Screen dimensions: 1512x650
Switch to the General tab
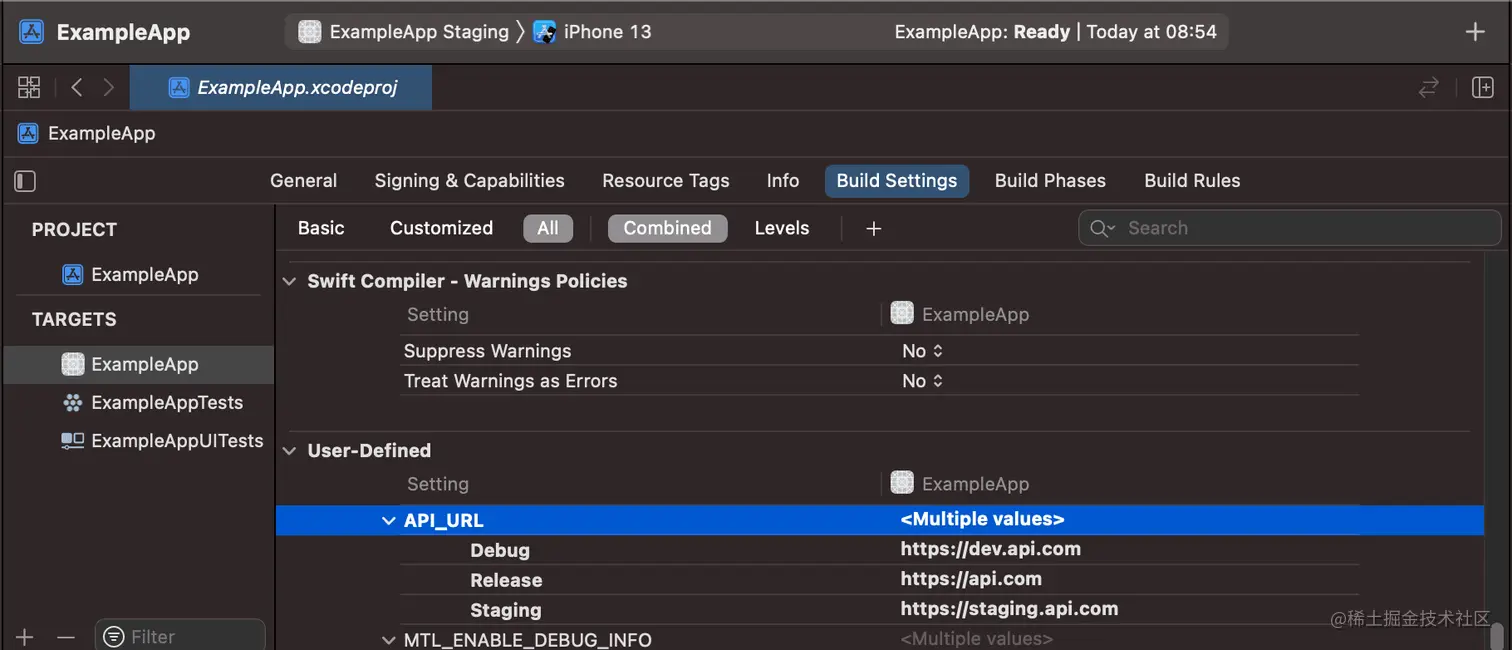point(303,181)
